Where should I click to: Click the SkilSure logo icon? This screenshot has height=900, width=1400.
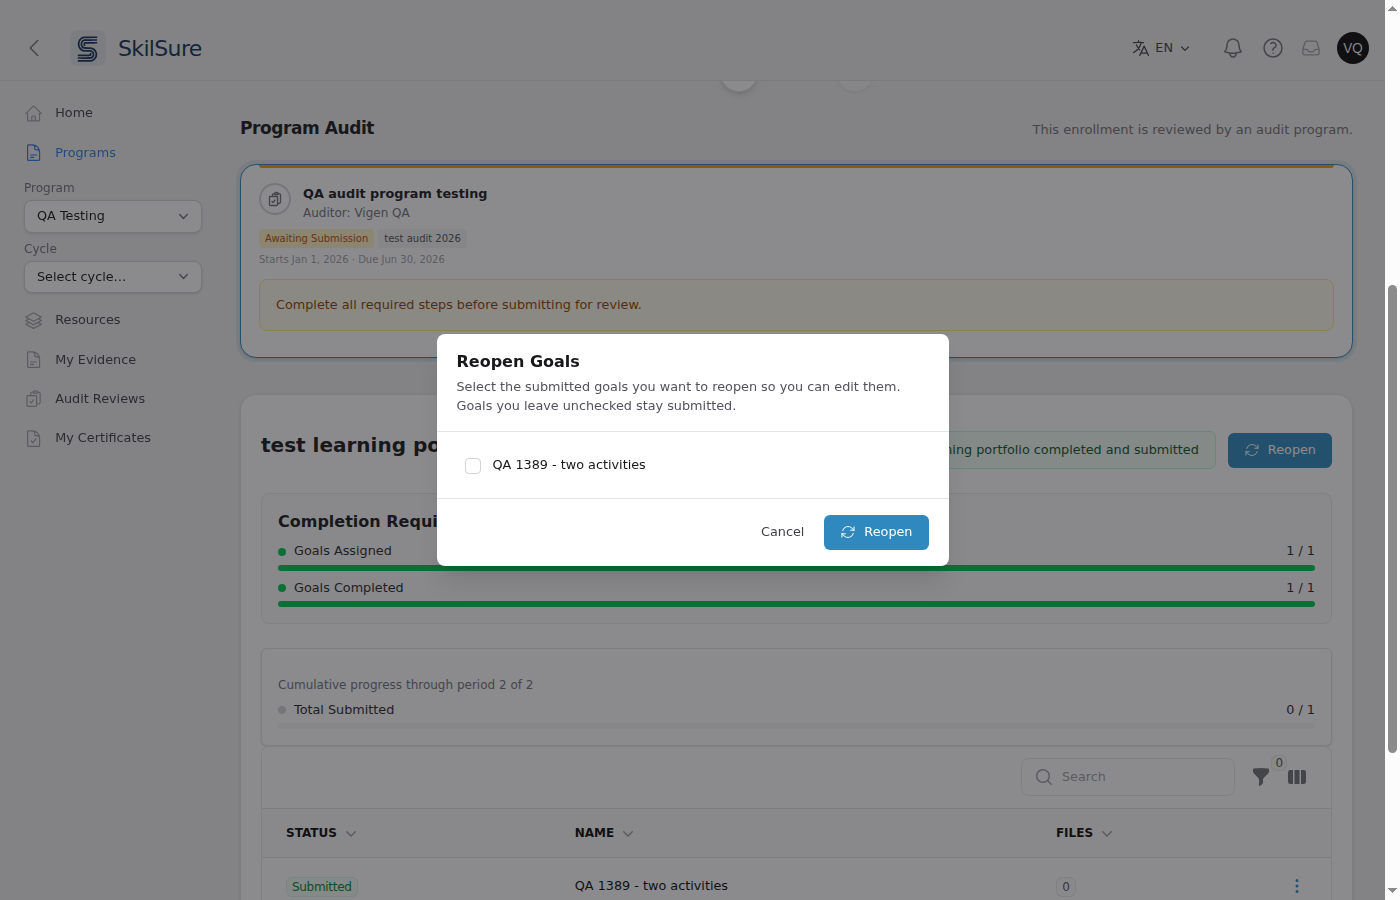(88, 48)
